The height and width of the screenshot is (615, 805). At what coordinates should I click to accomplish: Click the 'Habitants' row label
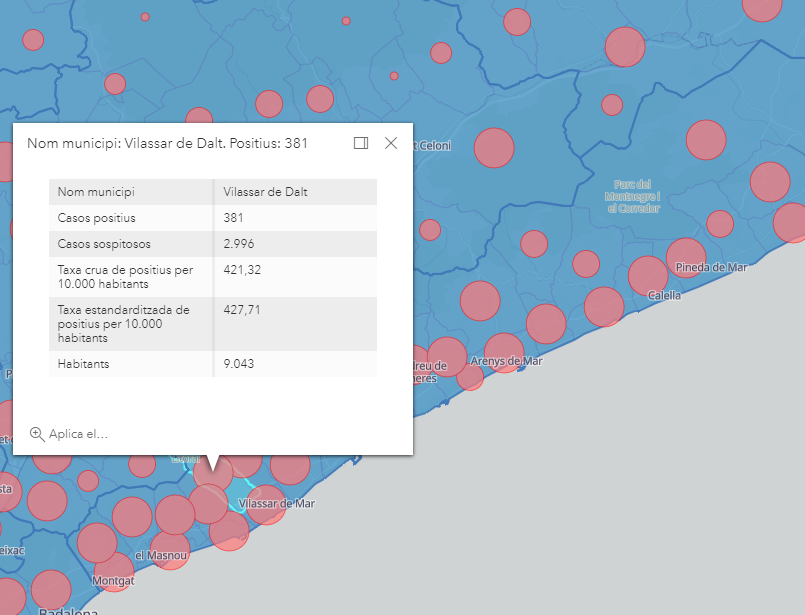pyautogui.click(x=83, y=364)
